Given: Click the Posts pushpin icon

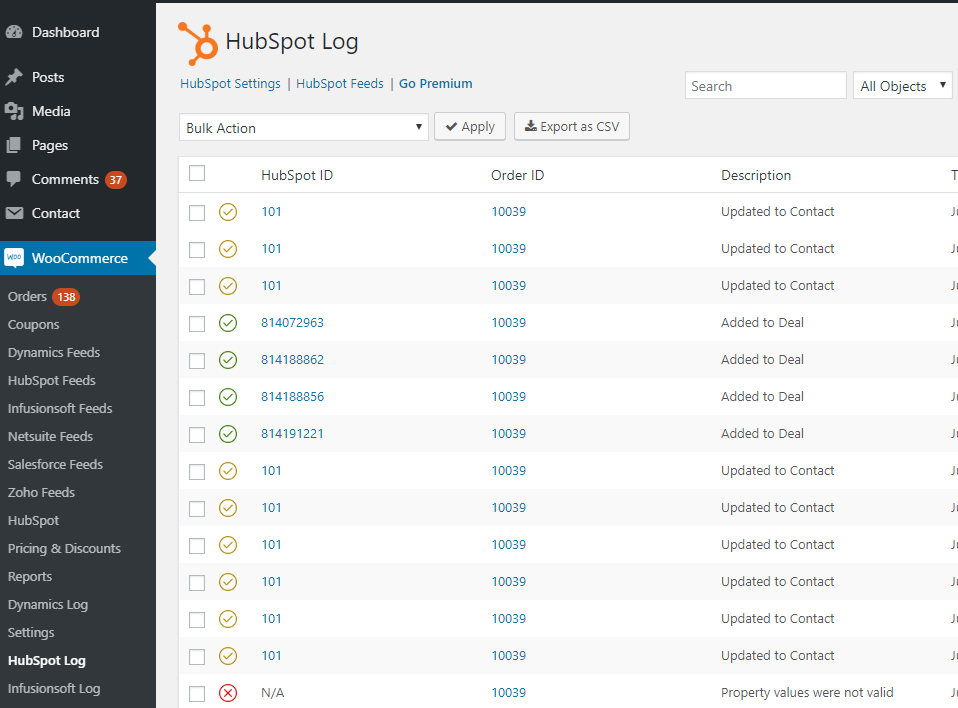Looking at the screenshot, I should (x=14, y=77).
